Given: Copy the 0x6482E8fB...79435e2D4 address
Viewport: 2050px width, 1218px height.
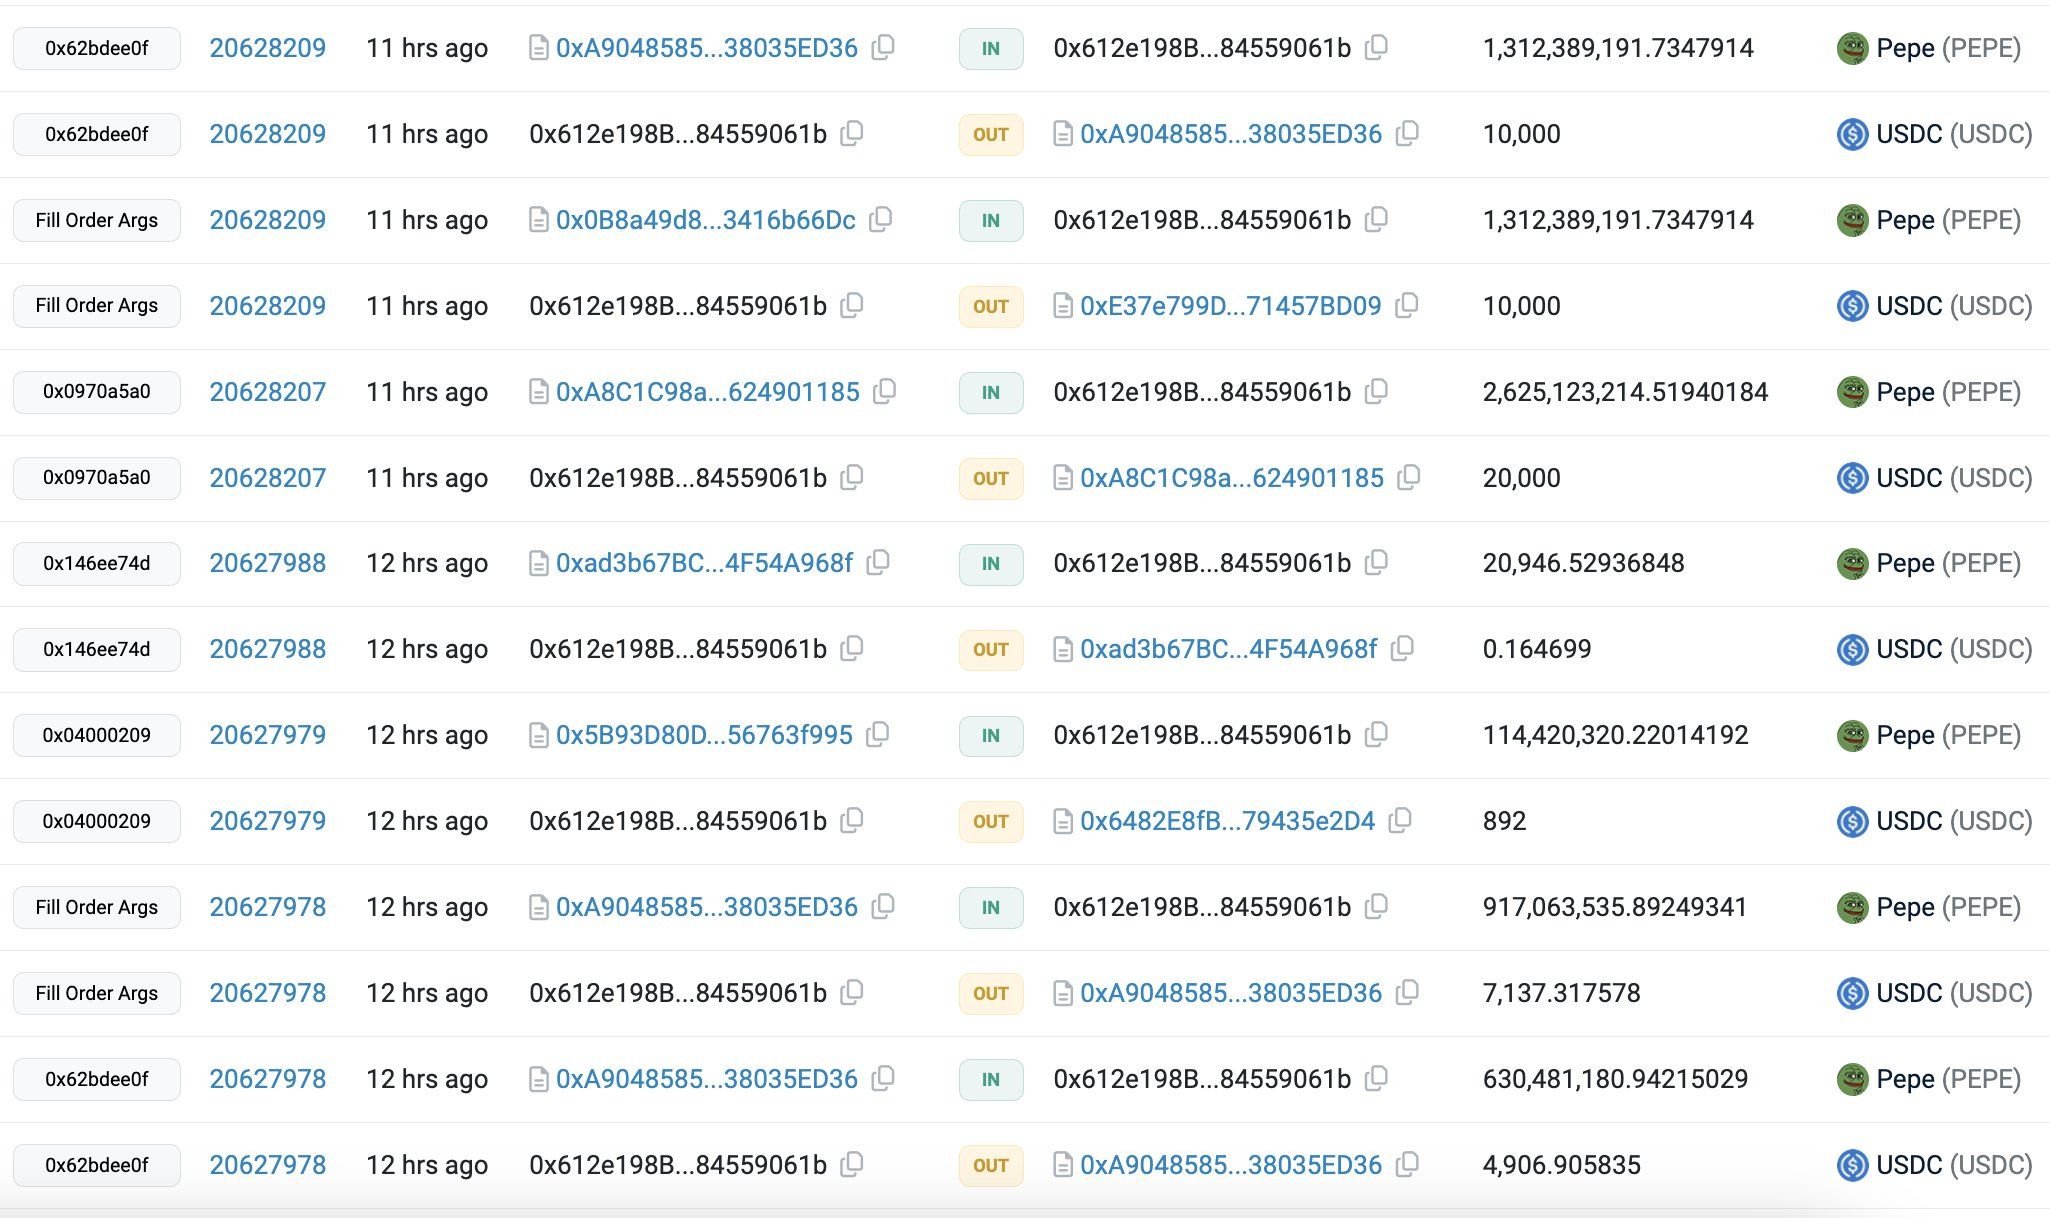Looking at the screenshot, I should coord(1400,821).
